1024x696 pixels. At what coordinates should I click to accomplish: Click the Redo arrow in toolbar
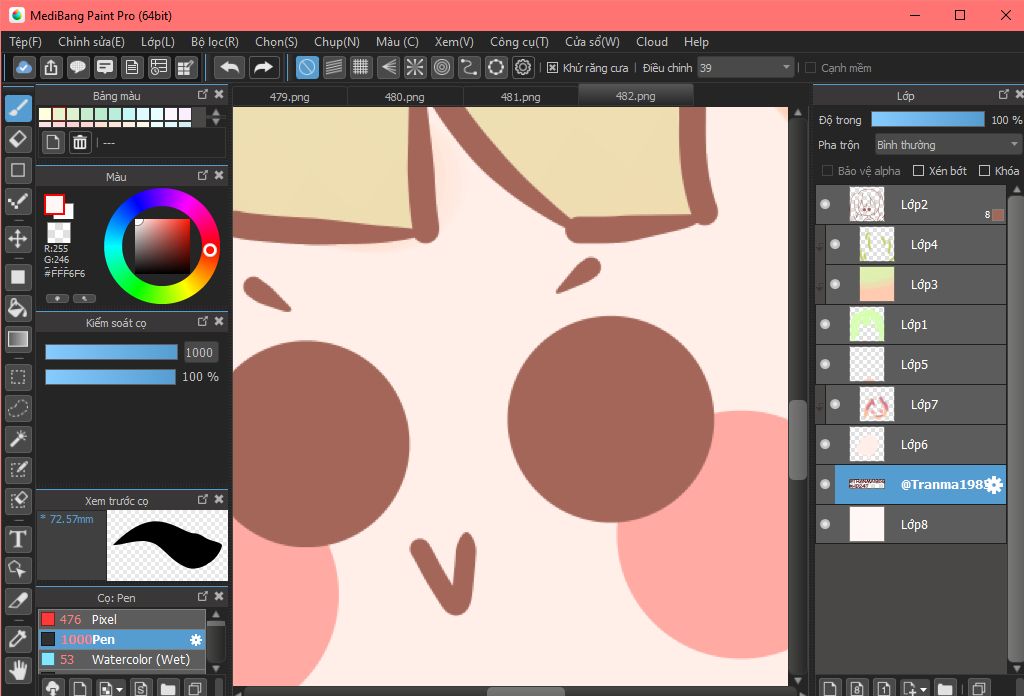click(263, 67)
